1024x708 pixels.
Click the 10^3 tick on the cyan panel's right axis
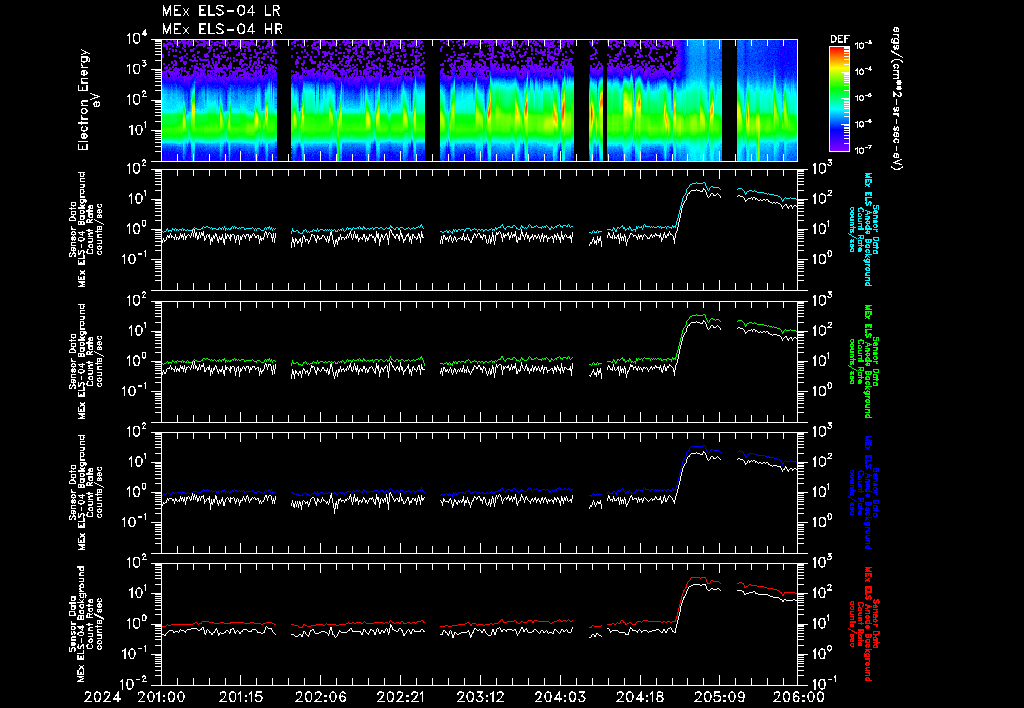(x=821, y=169)
